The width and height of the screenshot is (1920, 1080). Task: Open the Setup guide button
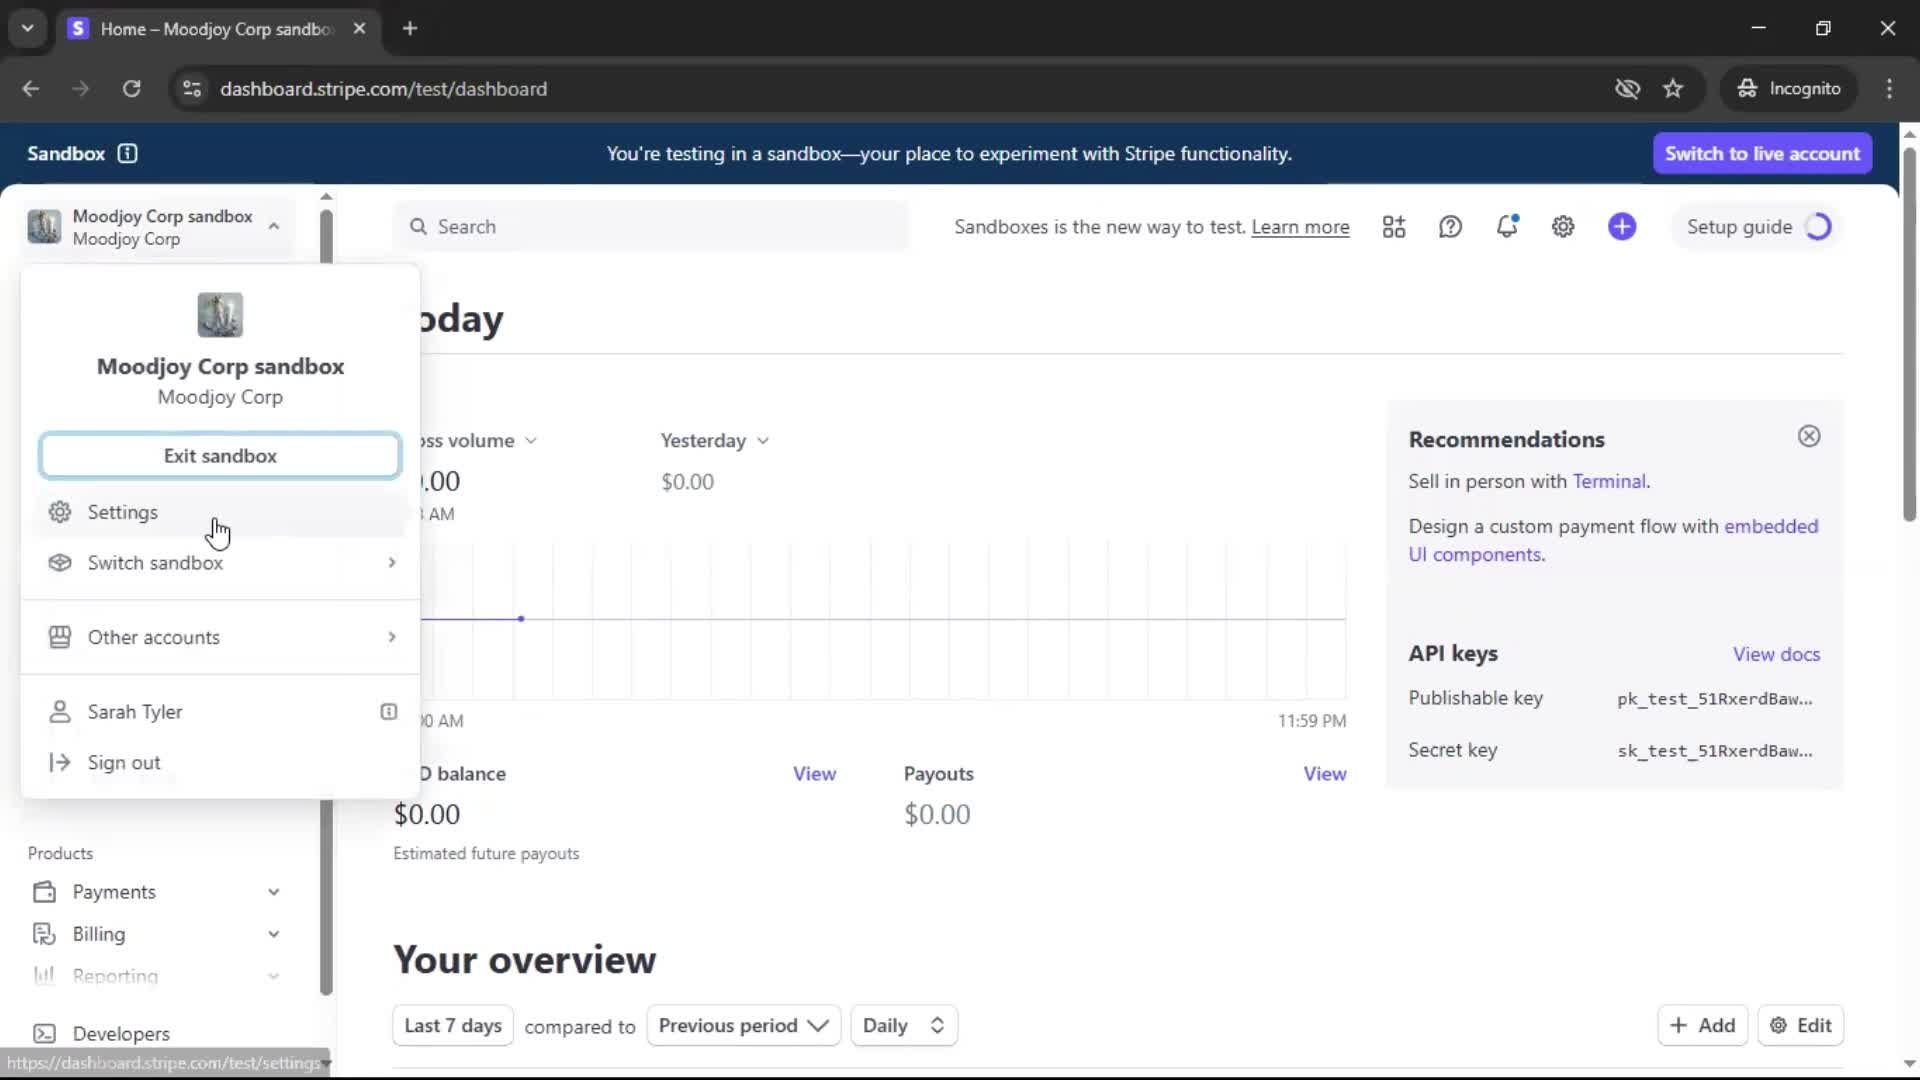click(x=1758, y=227)
